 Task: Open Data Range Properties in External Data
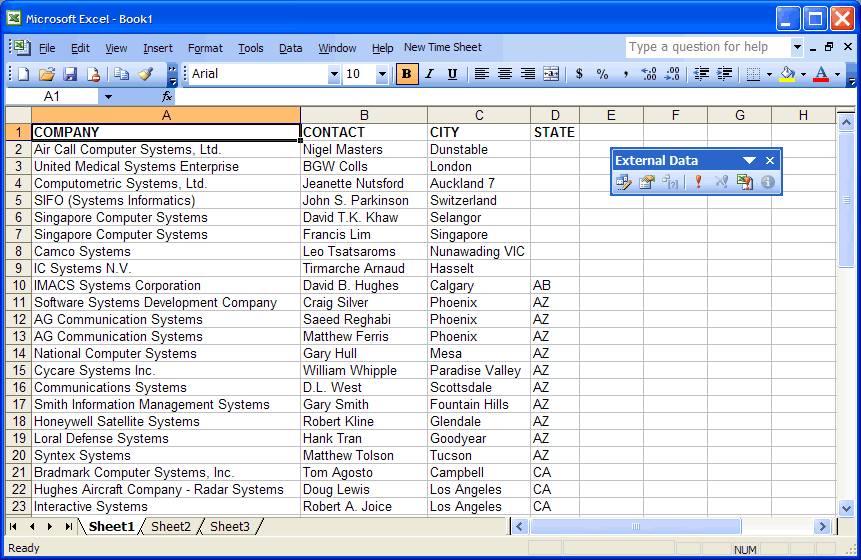(x=647, y=182)
